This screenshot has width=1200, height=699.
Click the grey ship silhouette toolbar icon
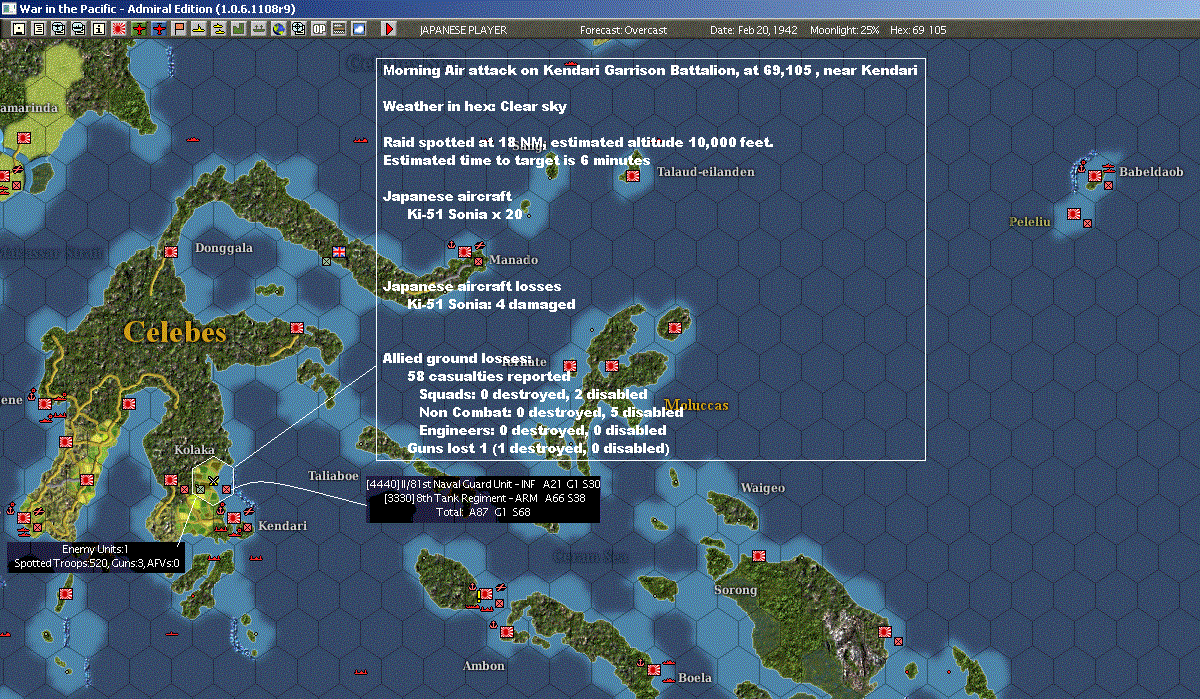click(x=258, y=29)
